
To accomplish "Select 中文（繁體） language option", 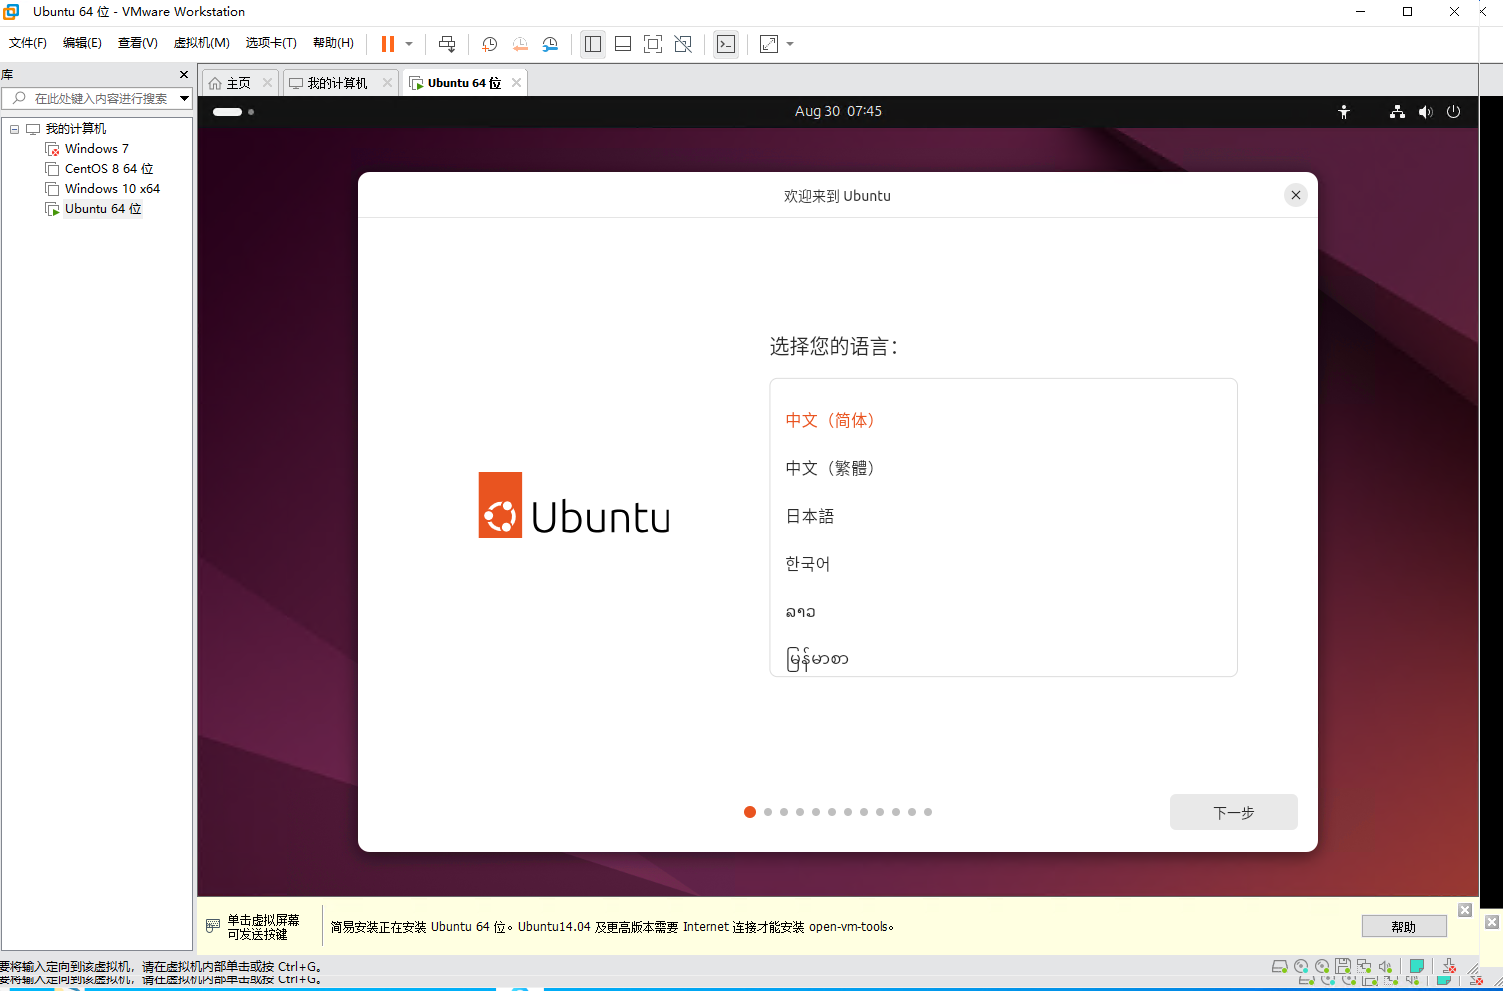I will (830, 468).
